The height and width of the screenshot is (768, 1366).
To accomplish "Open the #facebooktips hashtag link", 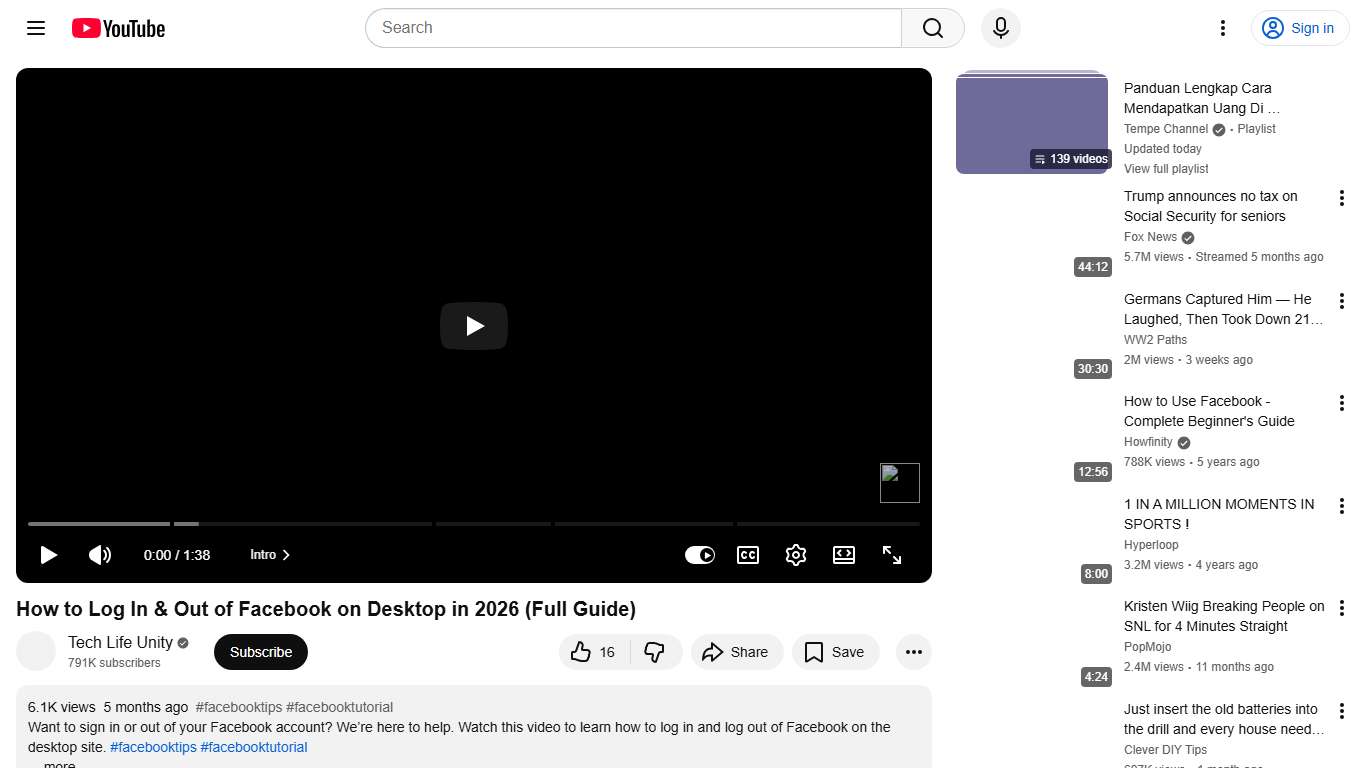I will 153,747.
